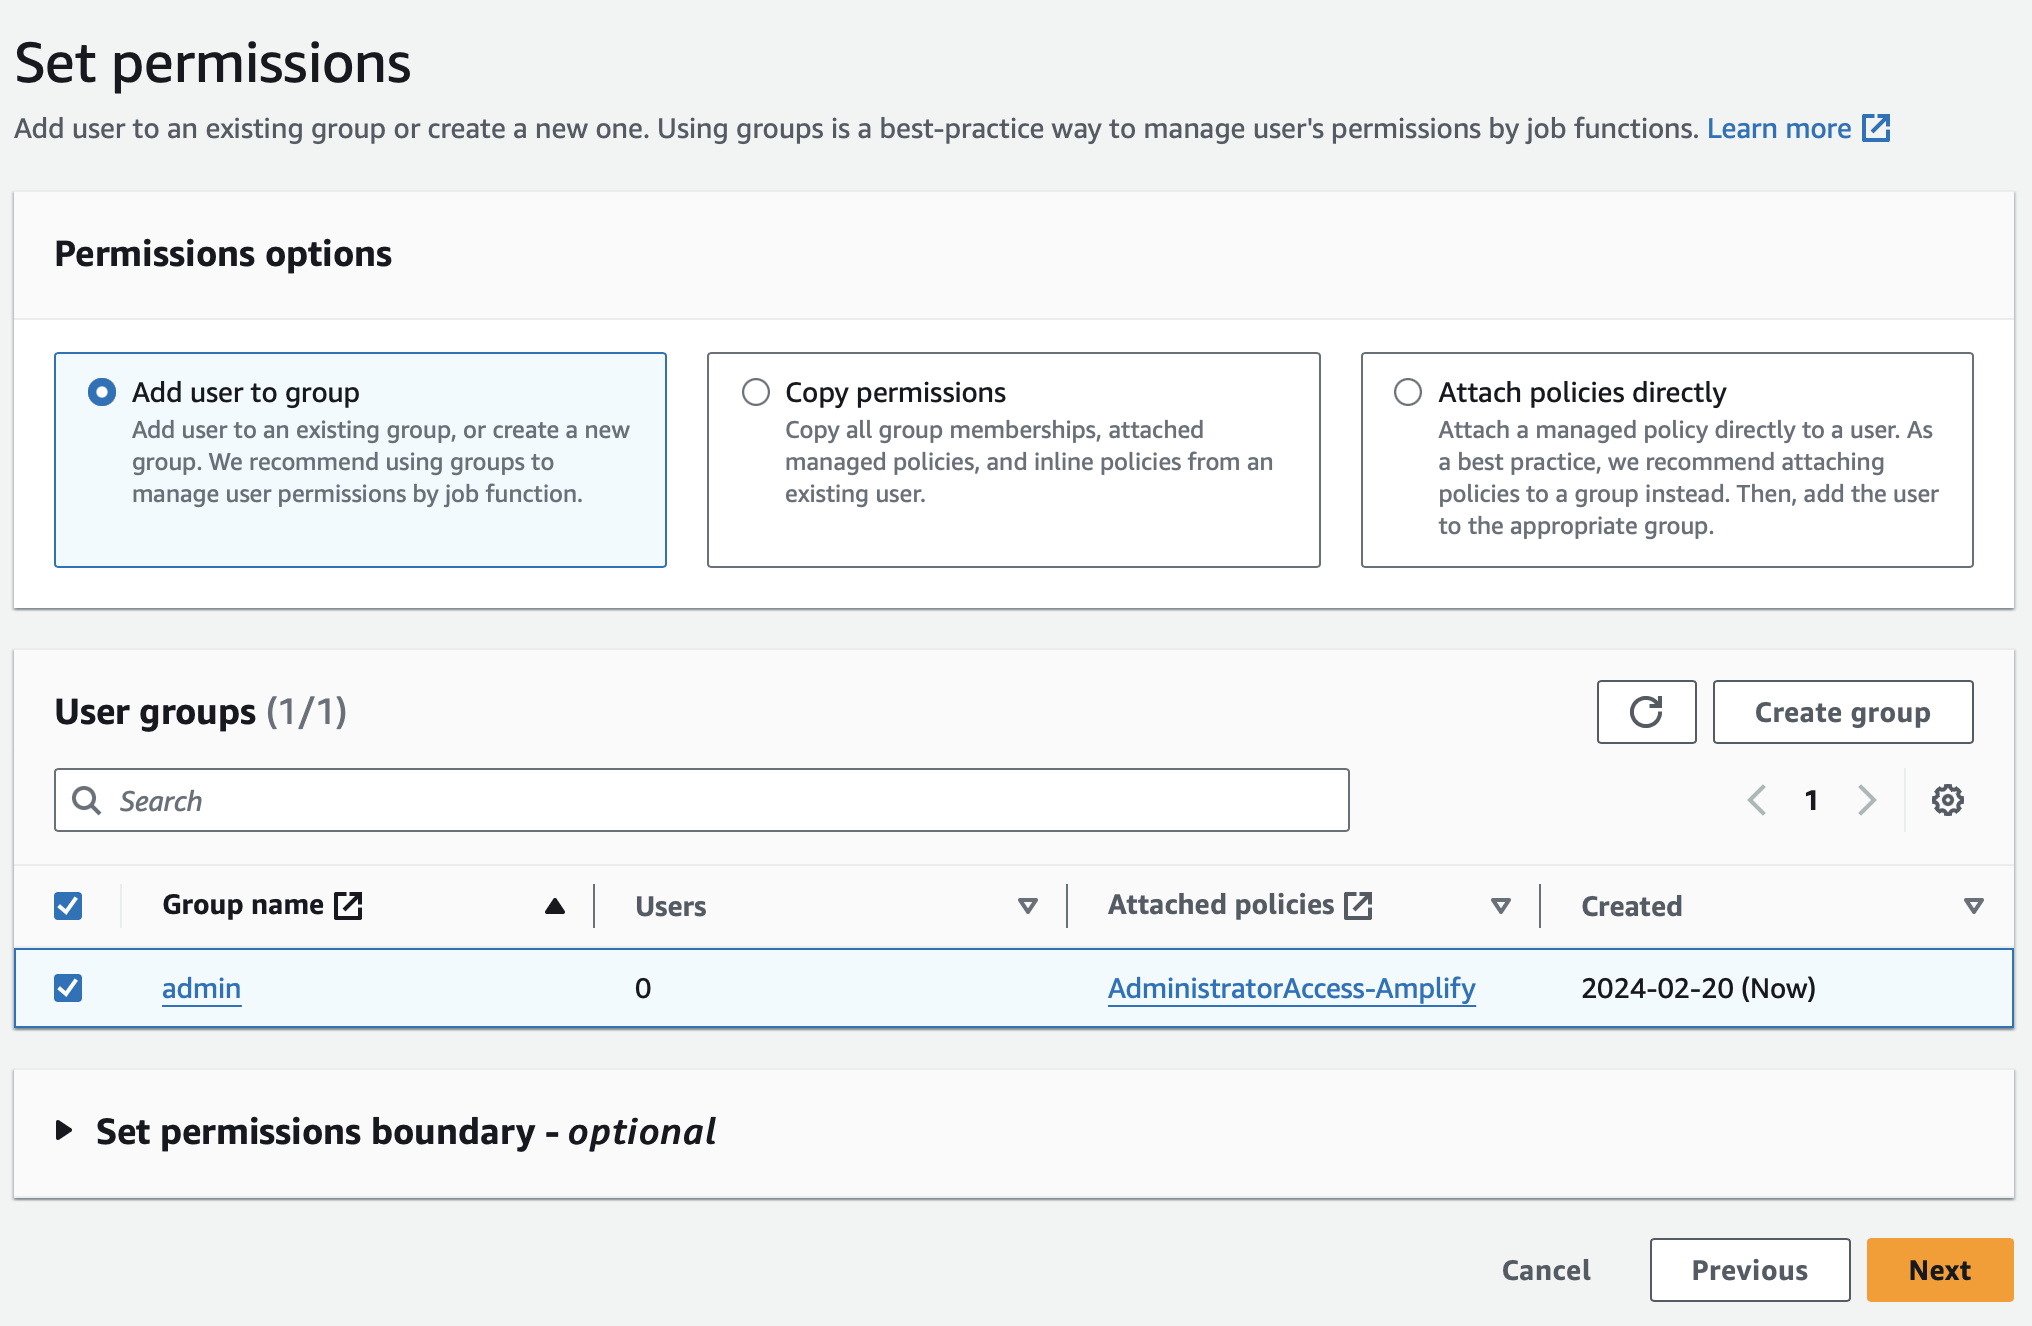
Task: Click the next page chevron in pagination
Action: coord(1866,800)
